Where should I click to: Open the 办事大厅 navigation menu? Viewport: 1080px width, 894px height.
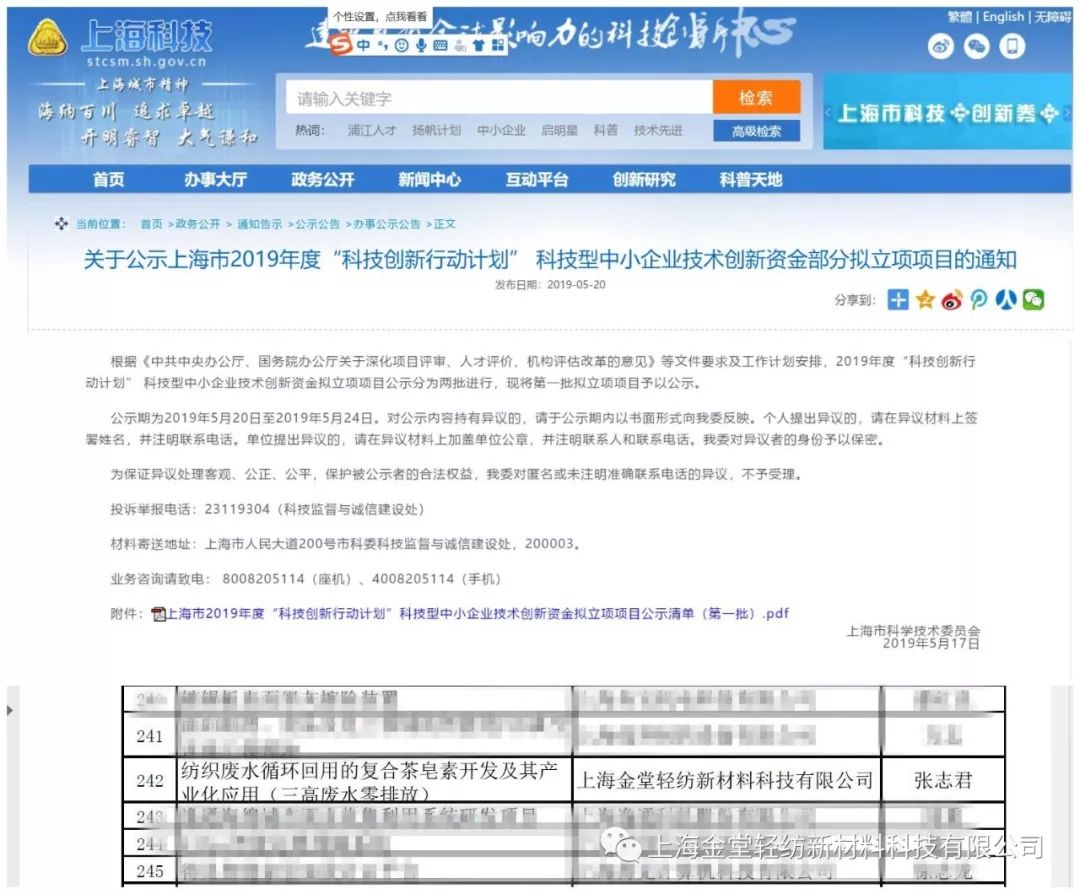coord(215,180)
